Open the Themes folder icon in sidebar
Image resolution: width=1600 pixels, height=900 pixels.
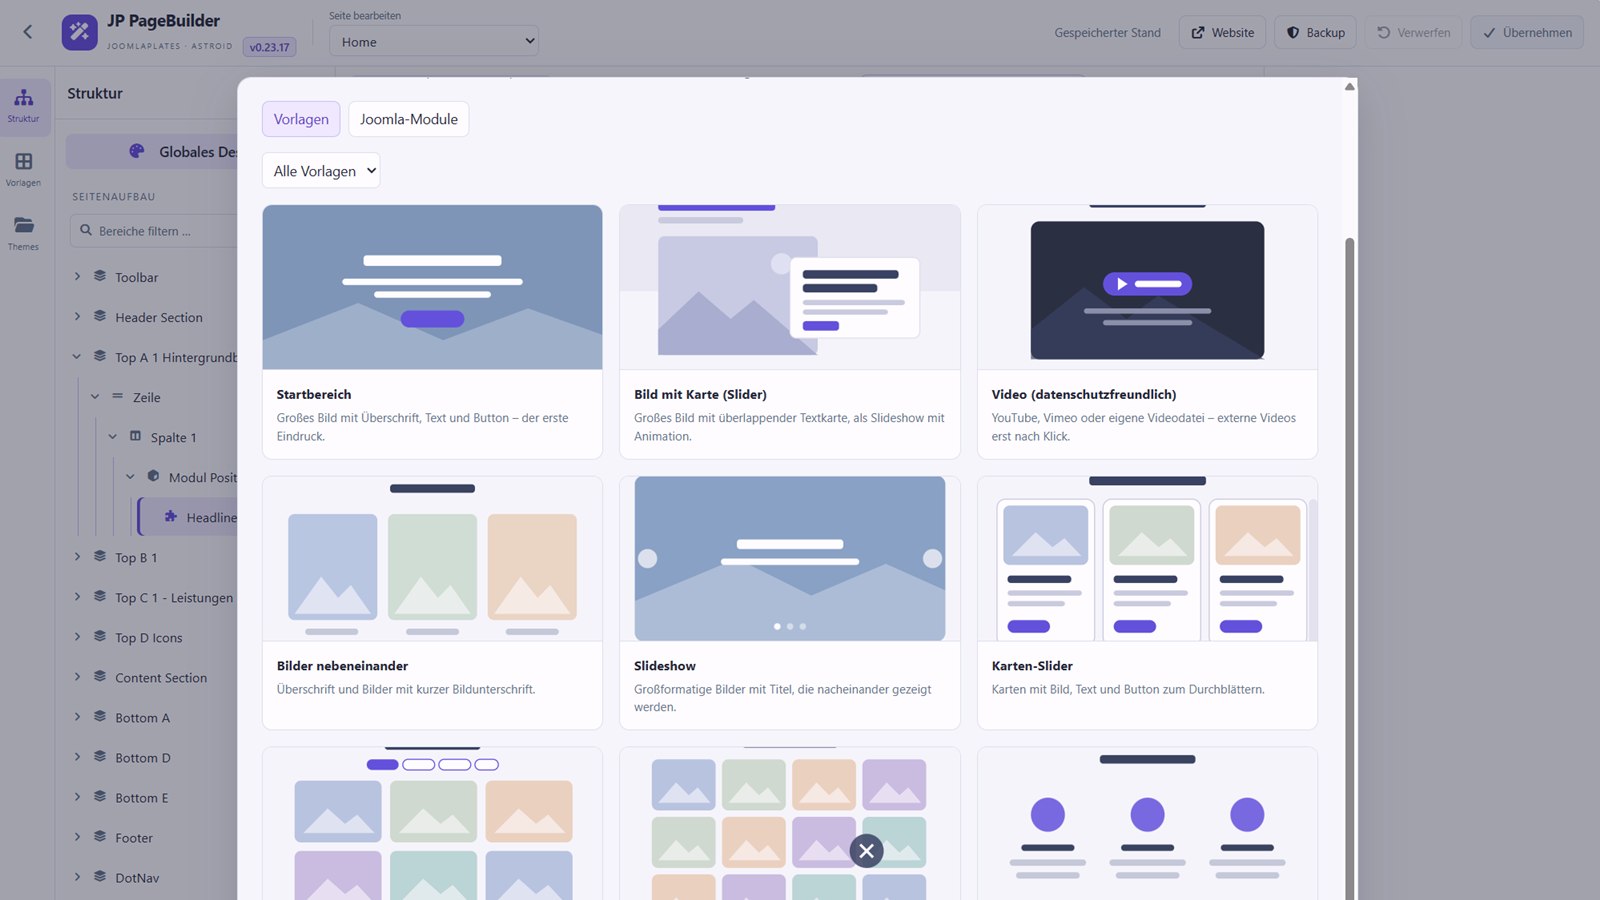(x=24, y=225)
